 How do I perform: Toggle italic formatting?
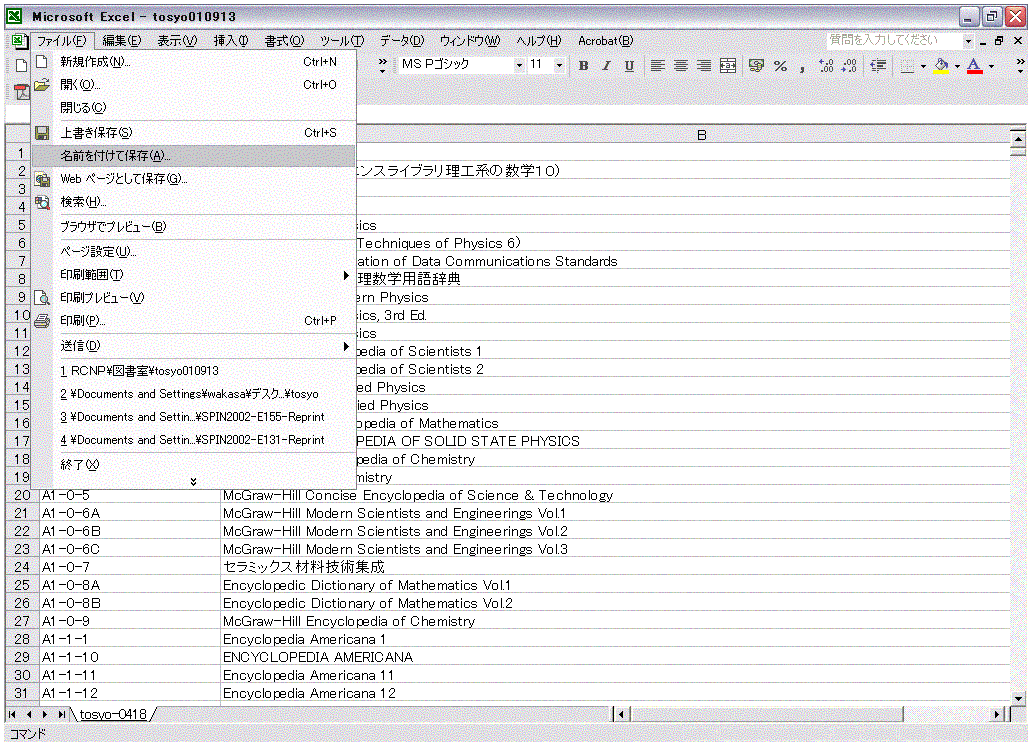(606, 66)
